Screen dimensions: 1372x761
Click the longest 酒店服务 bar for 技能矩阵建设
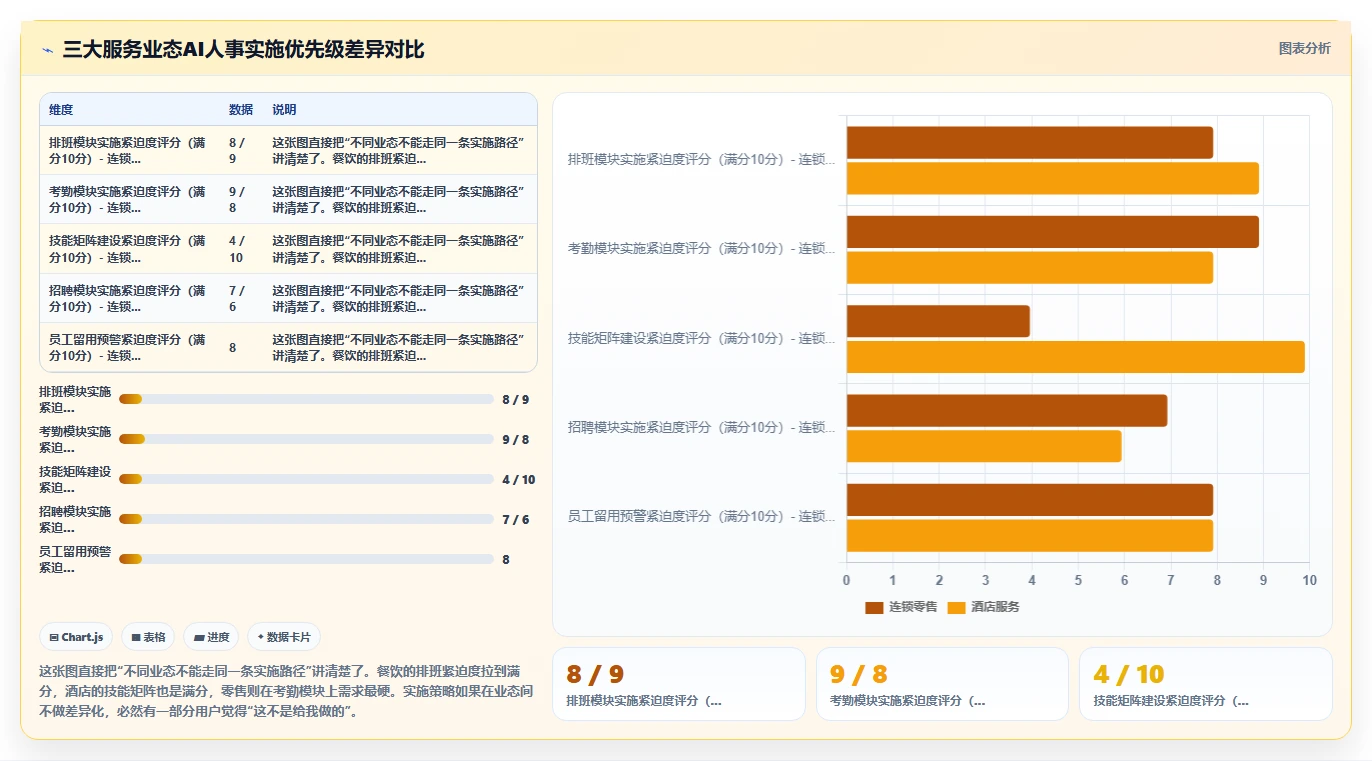1076,356
